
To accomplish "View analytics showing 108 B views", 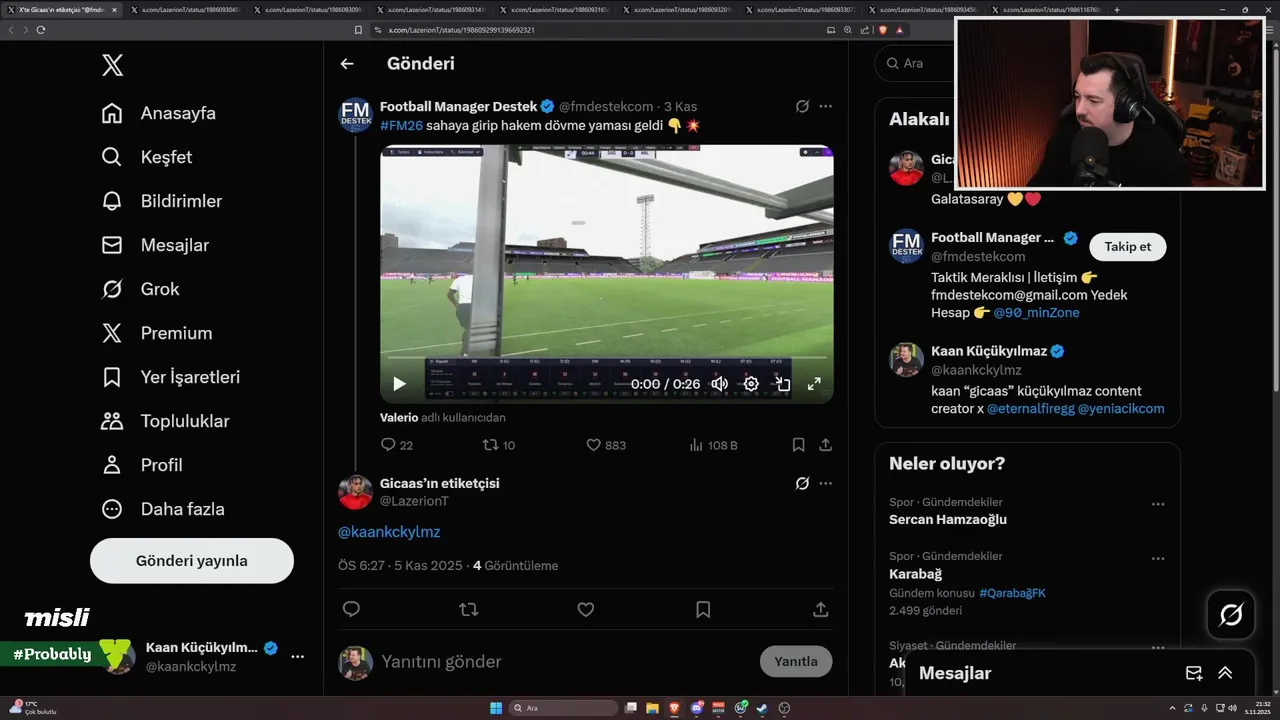I will [x=713, y=445].
